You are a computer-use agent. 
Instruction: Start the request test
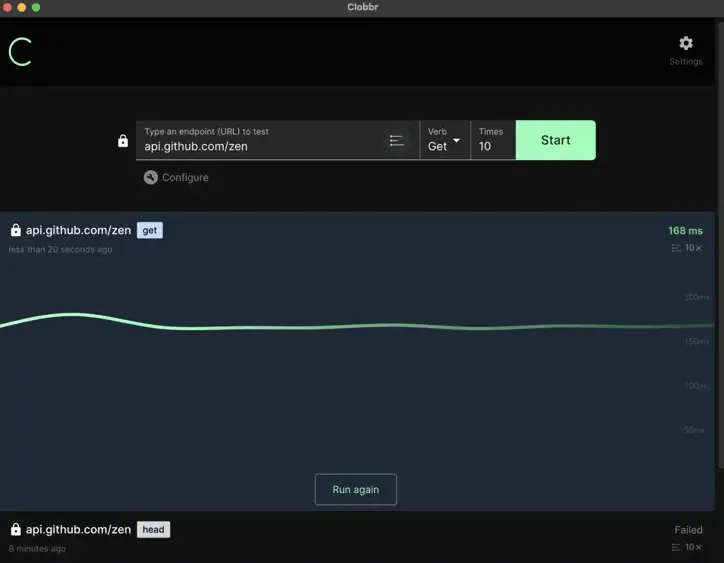(x=555, y=140)
